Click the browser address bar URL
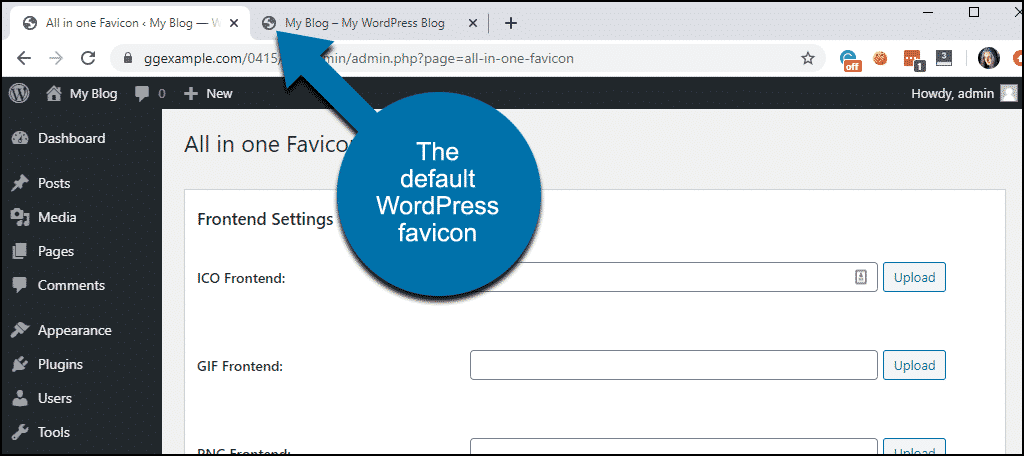1024x456 pixels. pyautogui.click(x=358, y=59)
